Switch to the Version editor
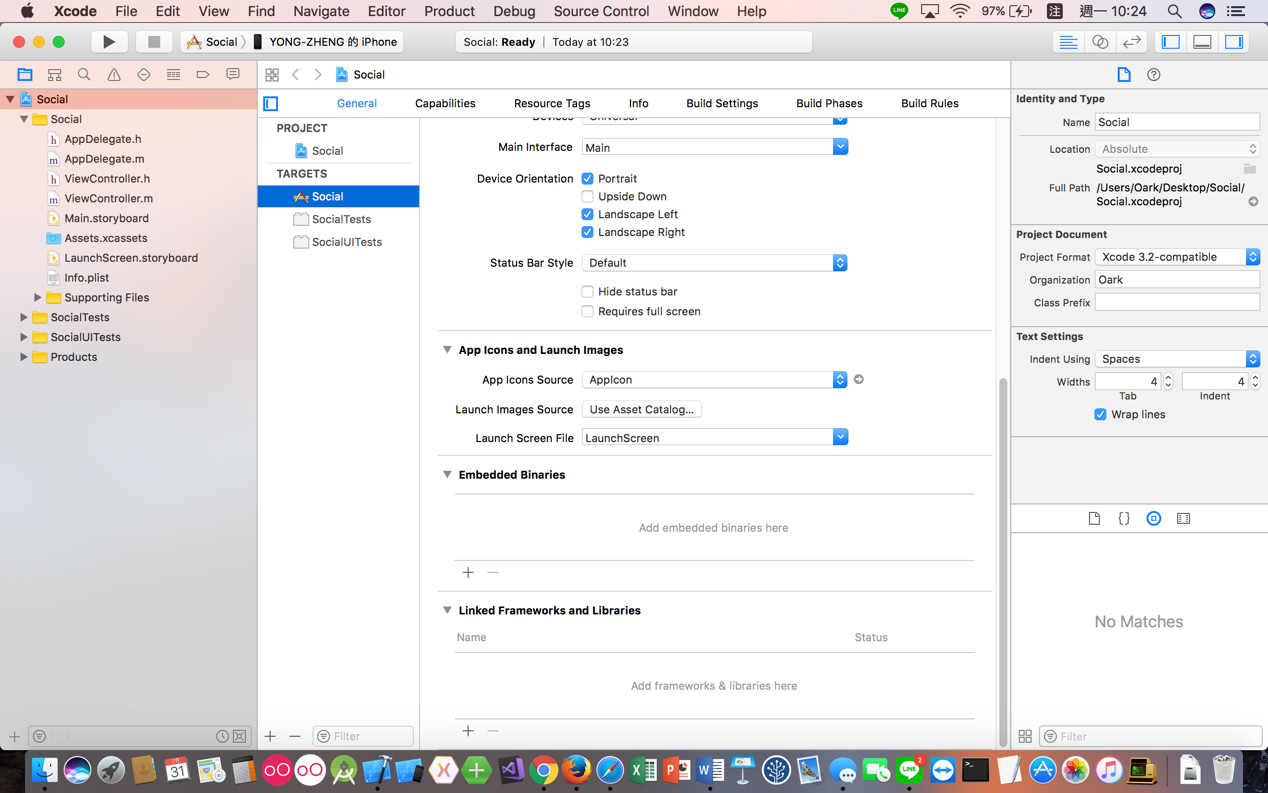 coord(1132,42)
